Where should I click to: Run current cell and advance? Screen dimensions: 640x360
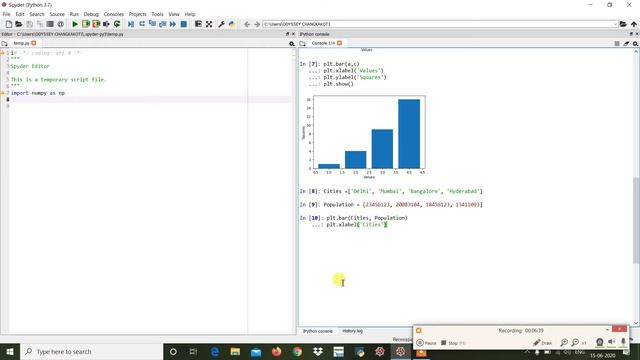[96, 24]
